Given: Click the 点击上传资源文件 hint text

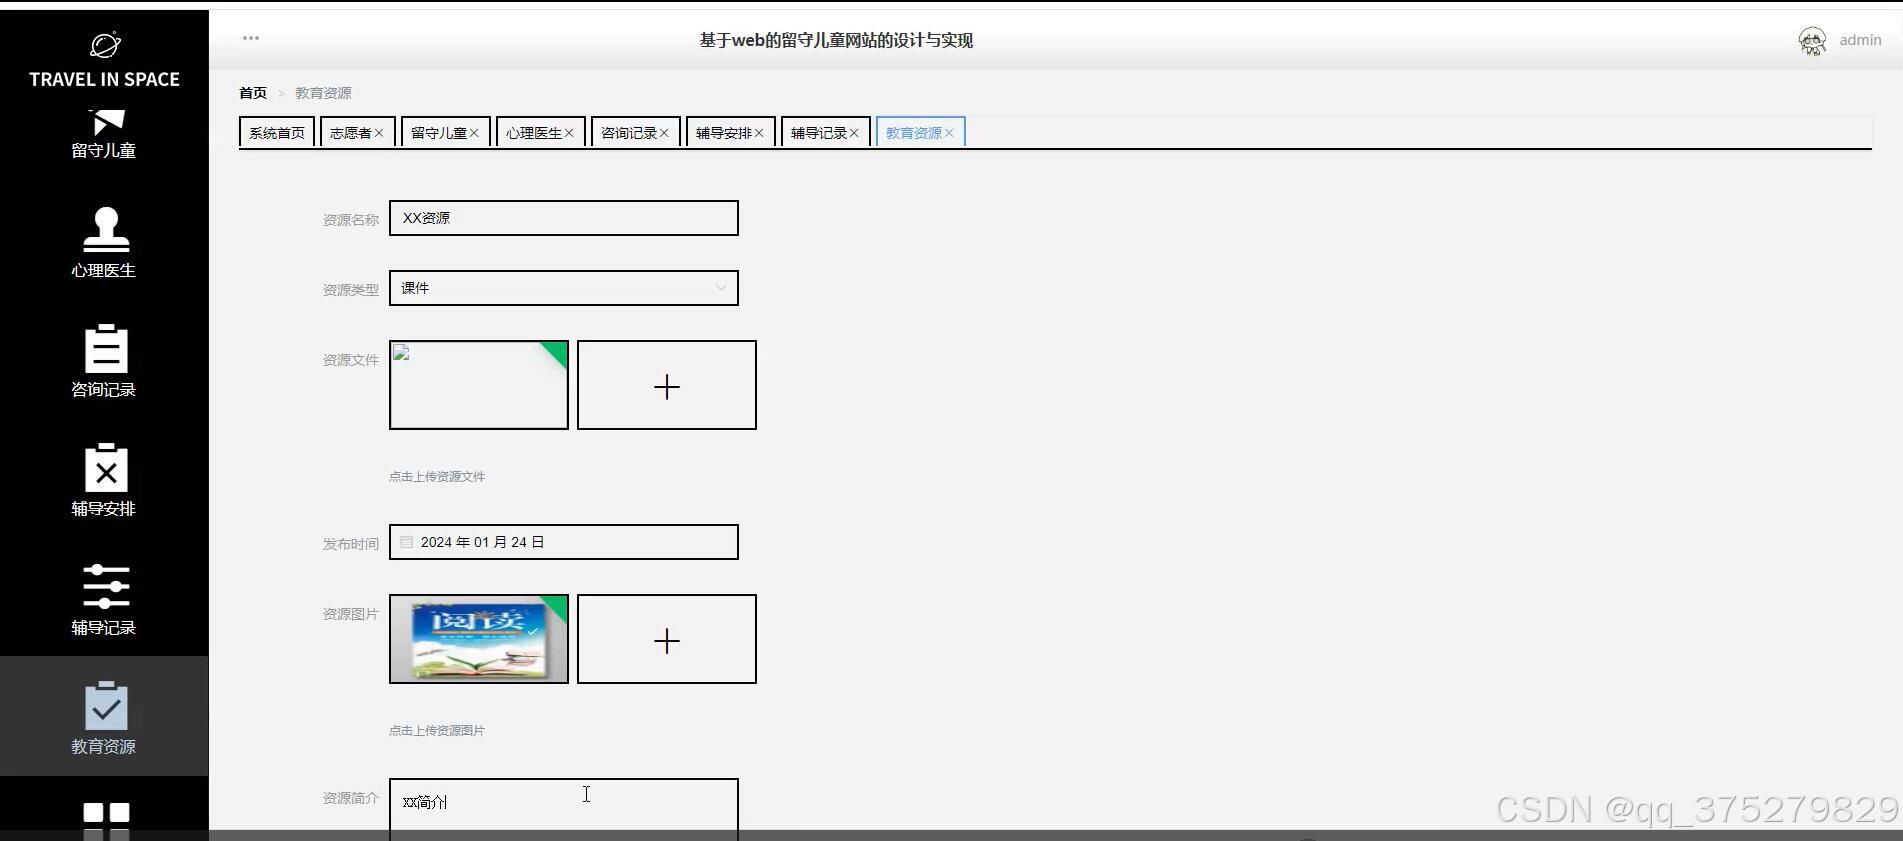Looking at the screenshot, I should tap(437, 477).
